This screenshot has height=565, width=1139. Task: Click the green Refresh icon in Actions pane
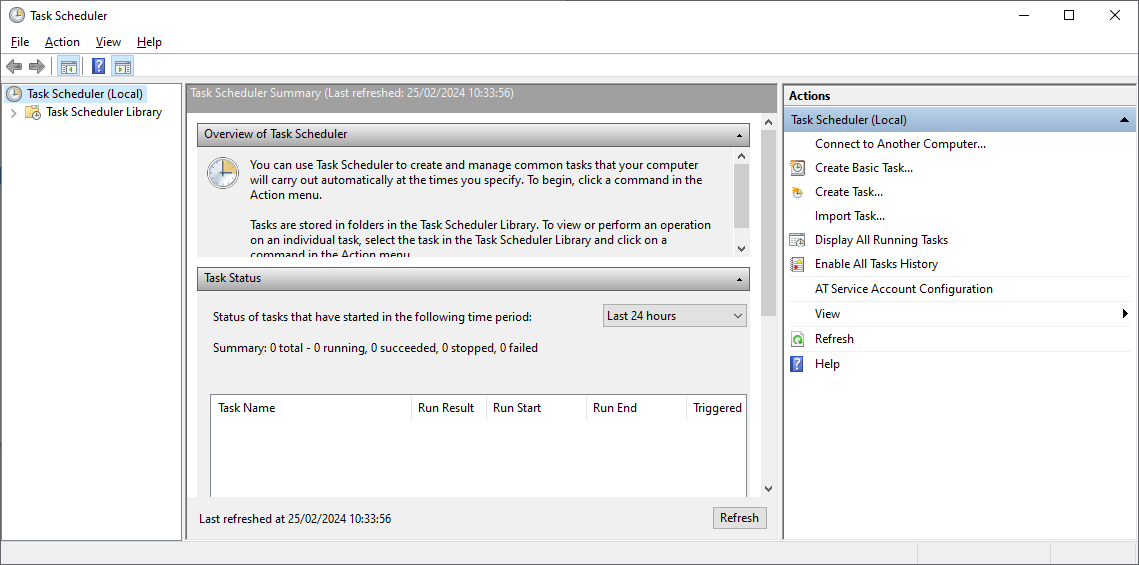click(797, 339)
